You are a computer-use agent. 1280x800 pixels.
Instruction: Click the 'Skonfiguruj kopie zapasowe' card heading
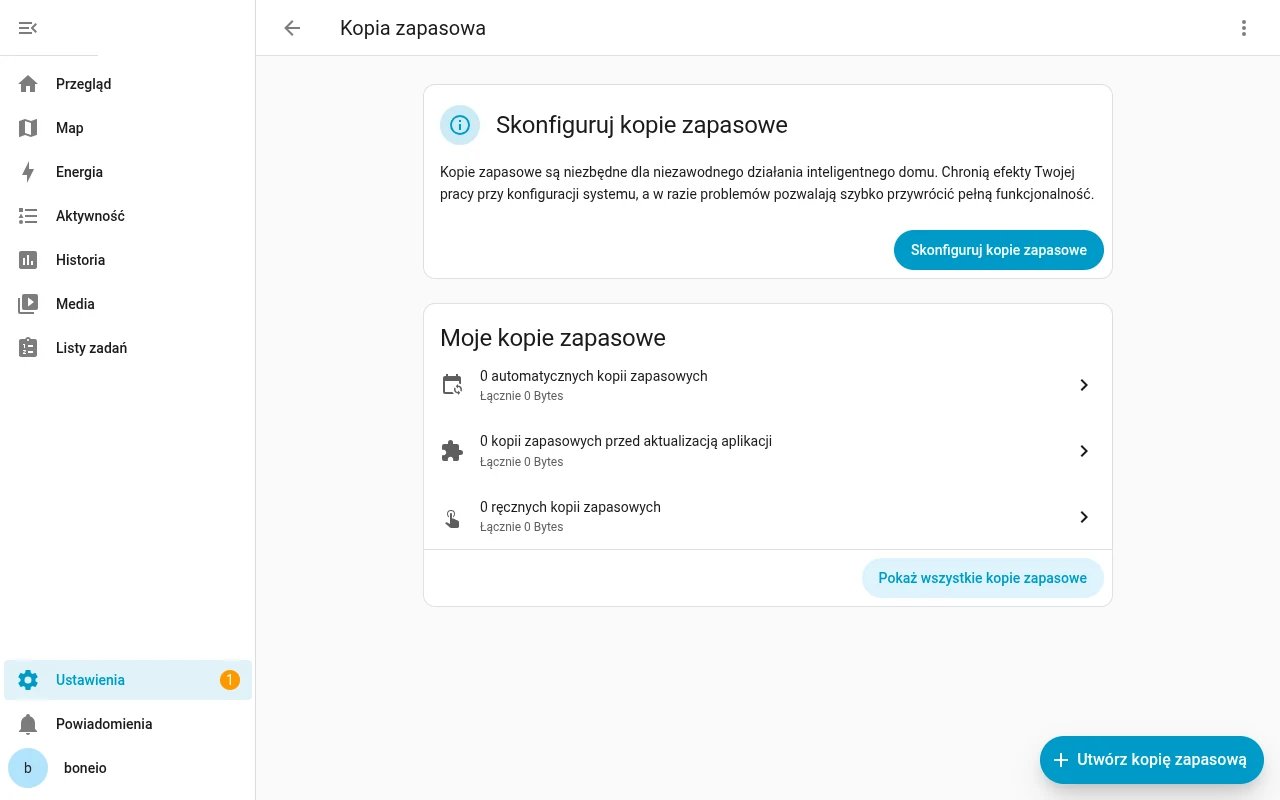click(642, 125)
